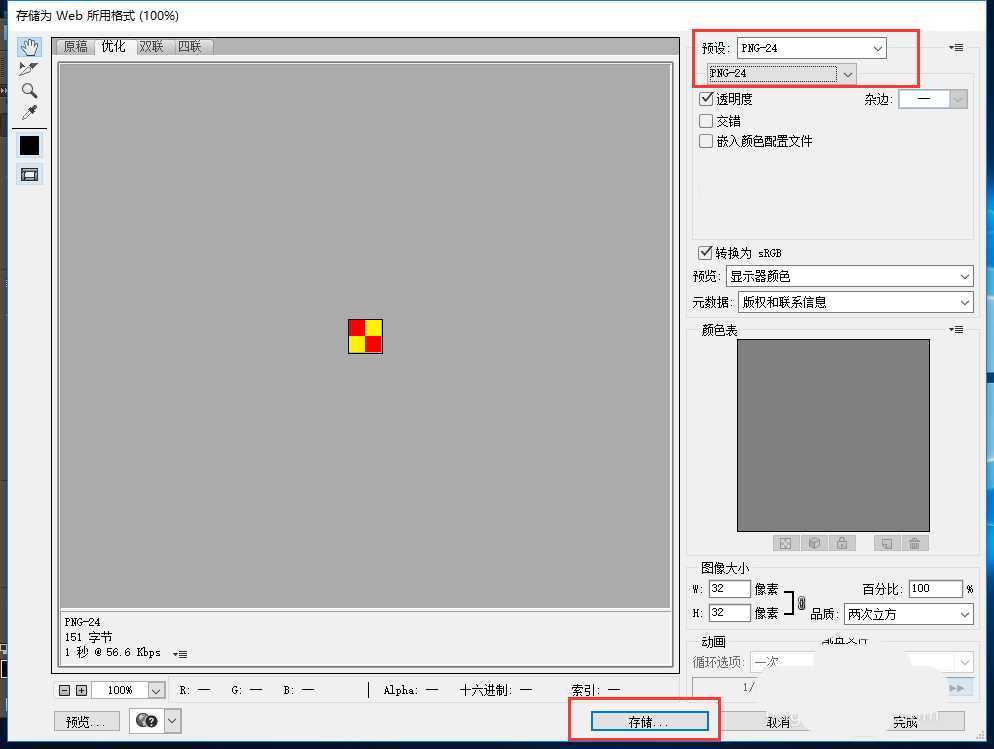Click the optimize flyout menu icon beside preset
This screenshot has height=749, width=994.
957,47
